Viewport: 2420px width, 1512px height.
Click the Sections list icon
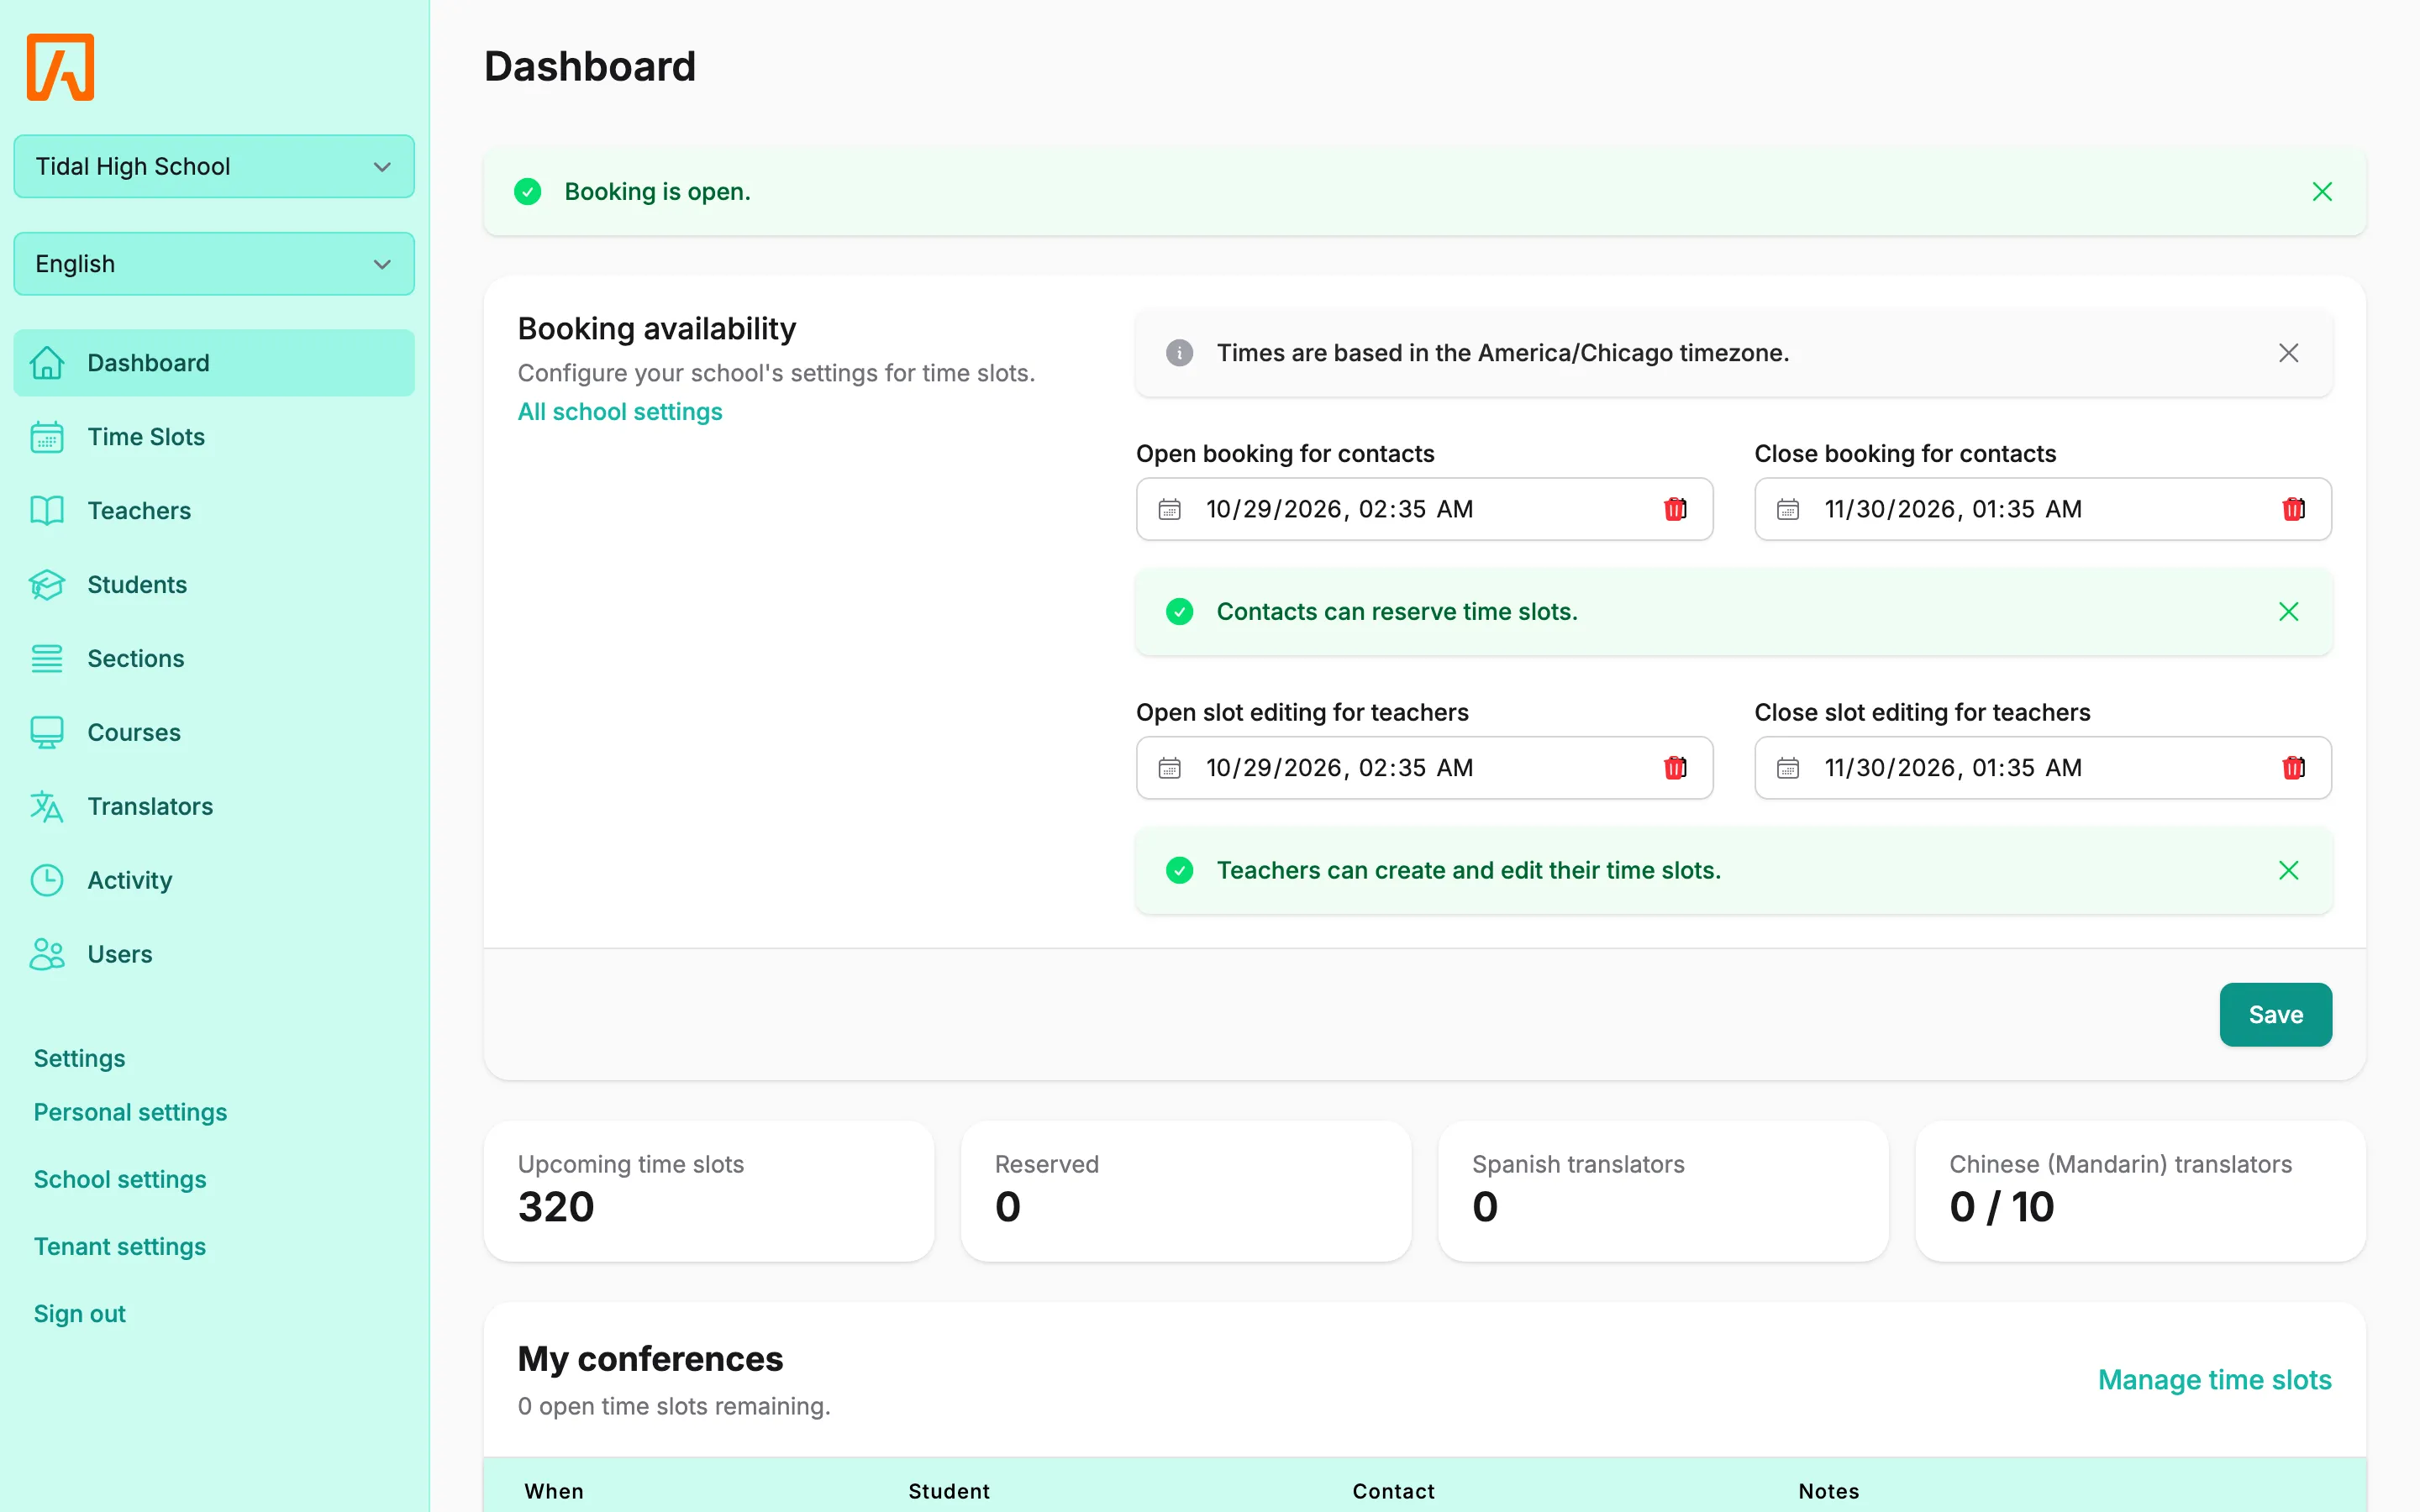pos(47,659)
